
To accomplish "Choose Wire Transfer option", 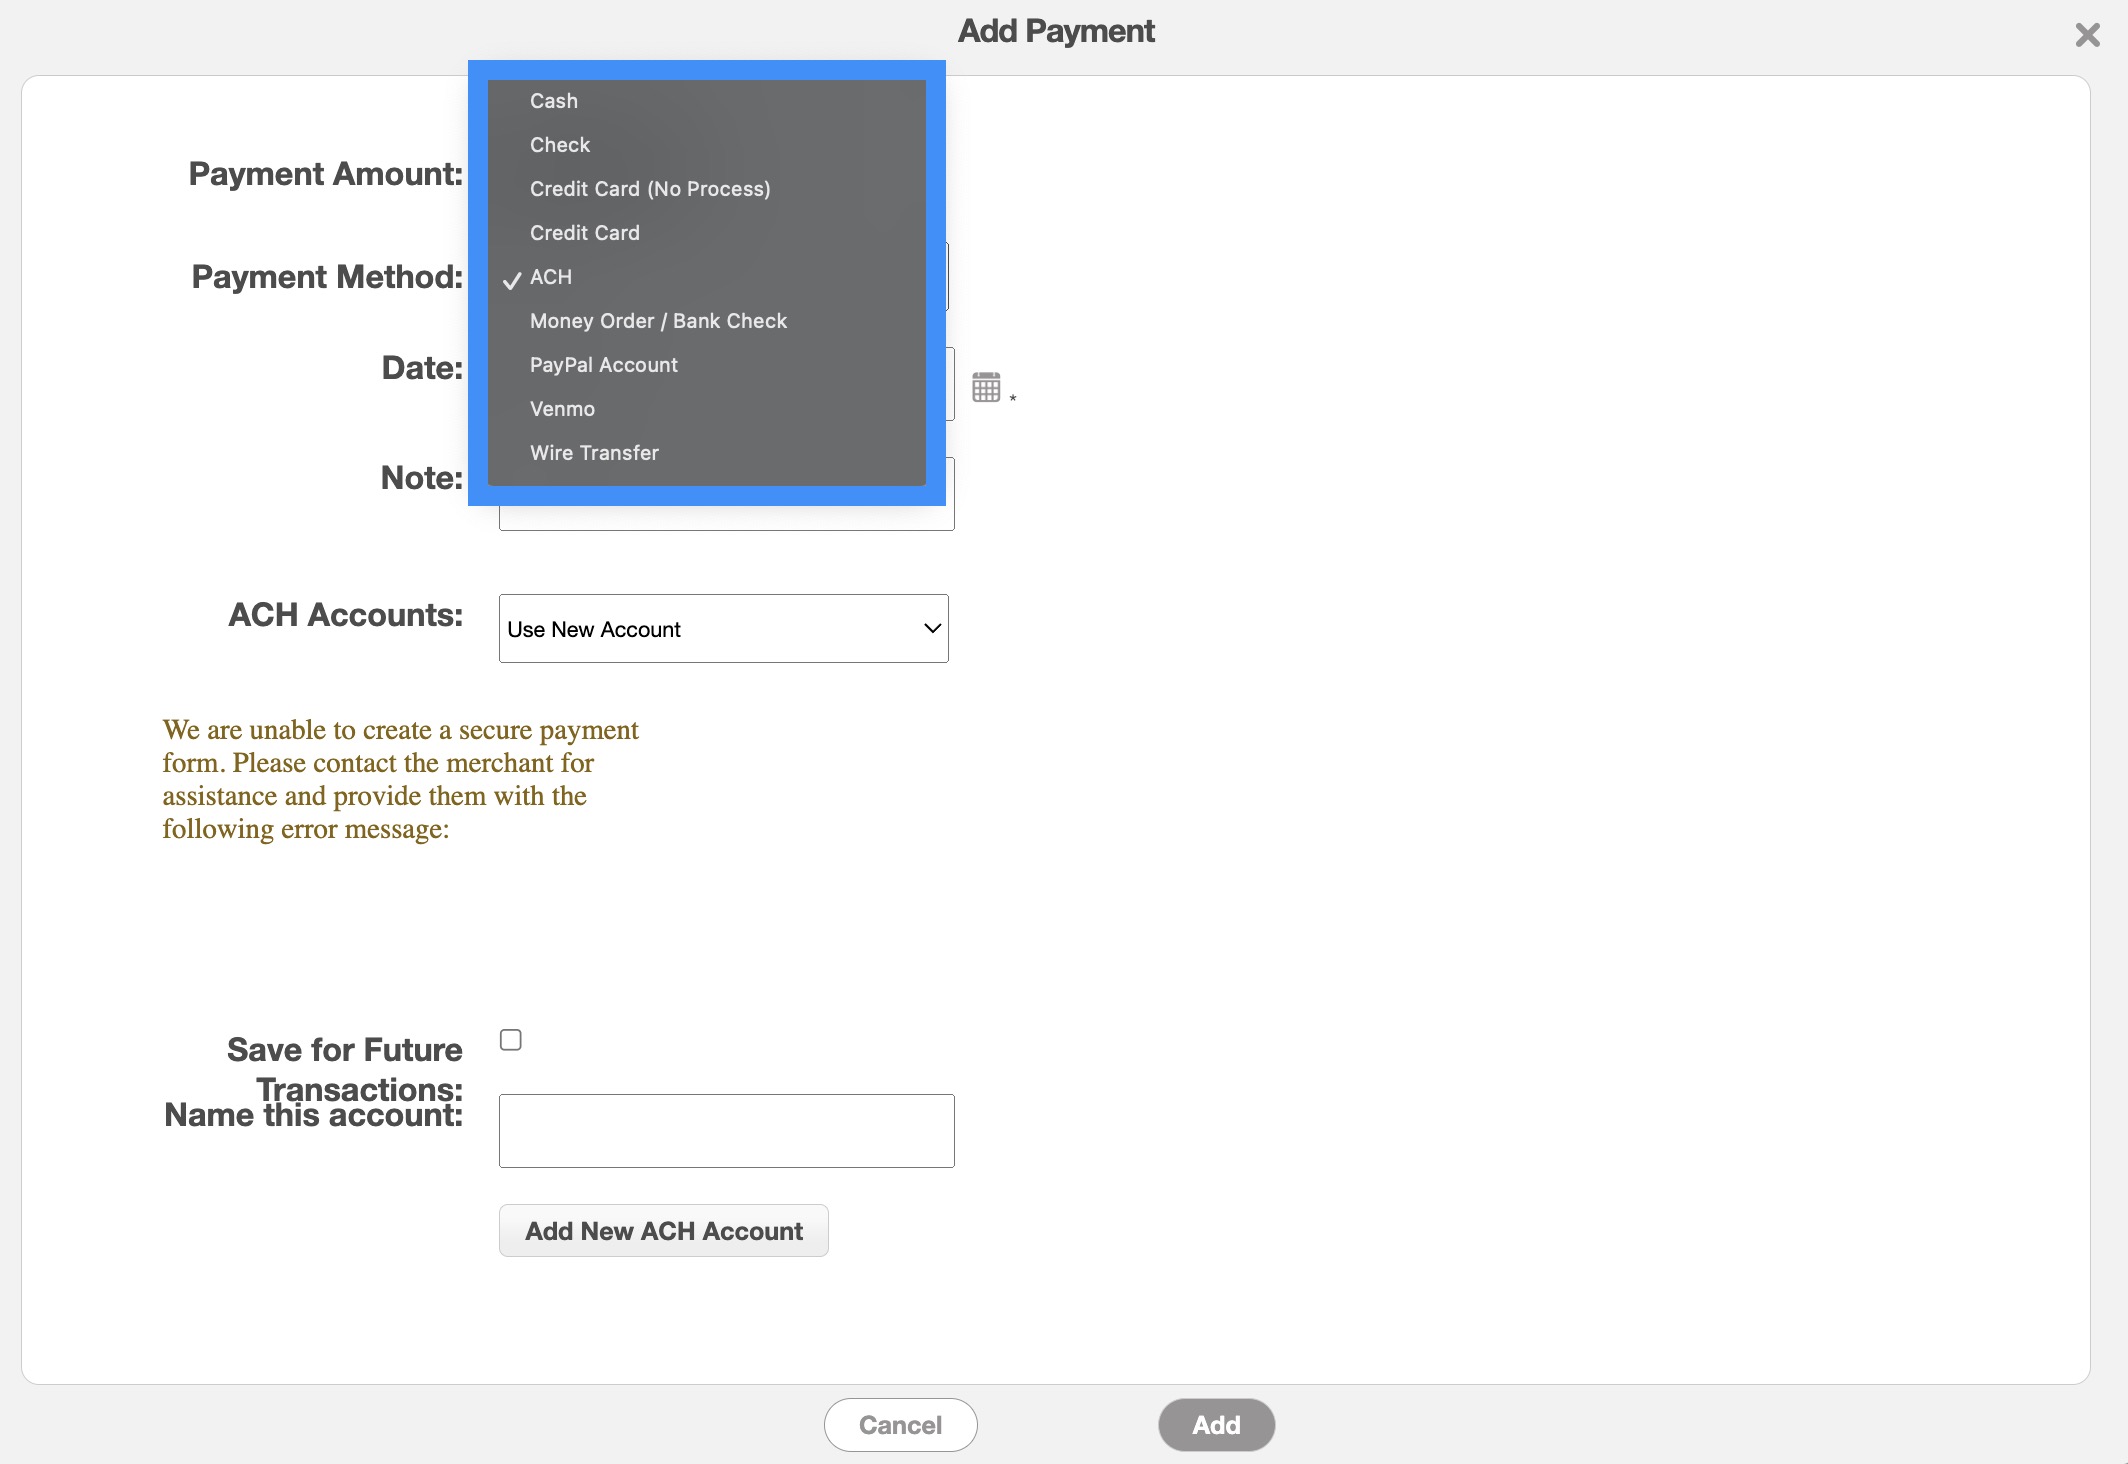I will (594, 453).
